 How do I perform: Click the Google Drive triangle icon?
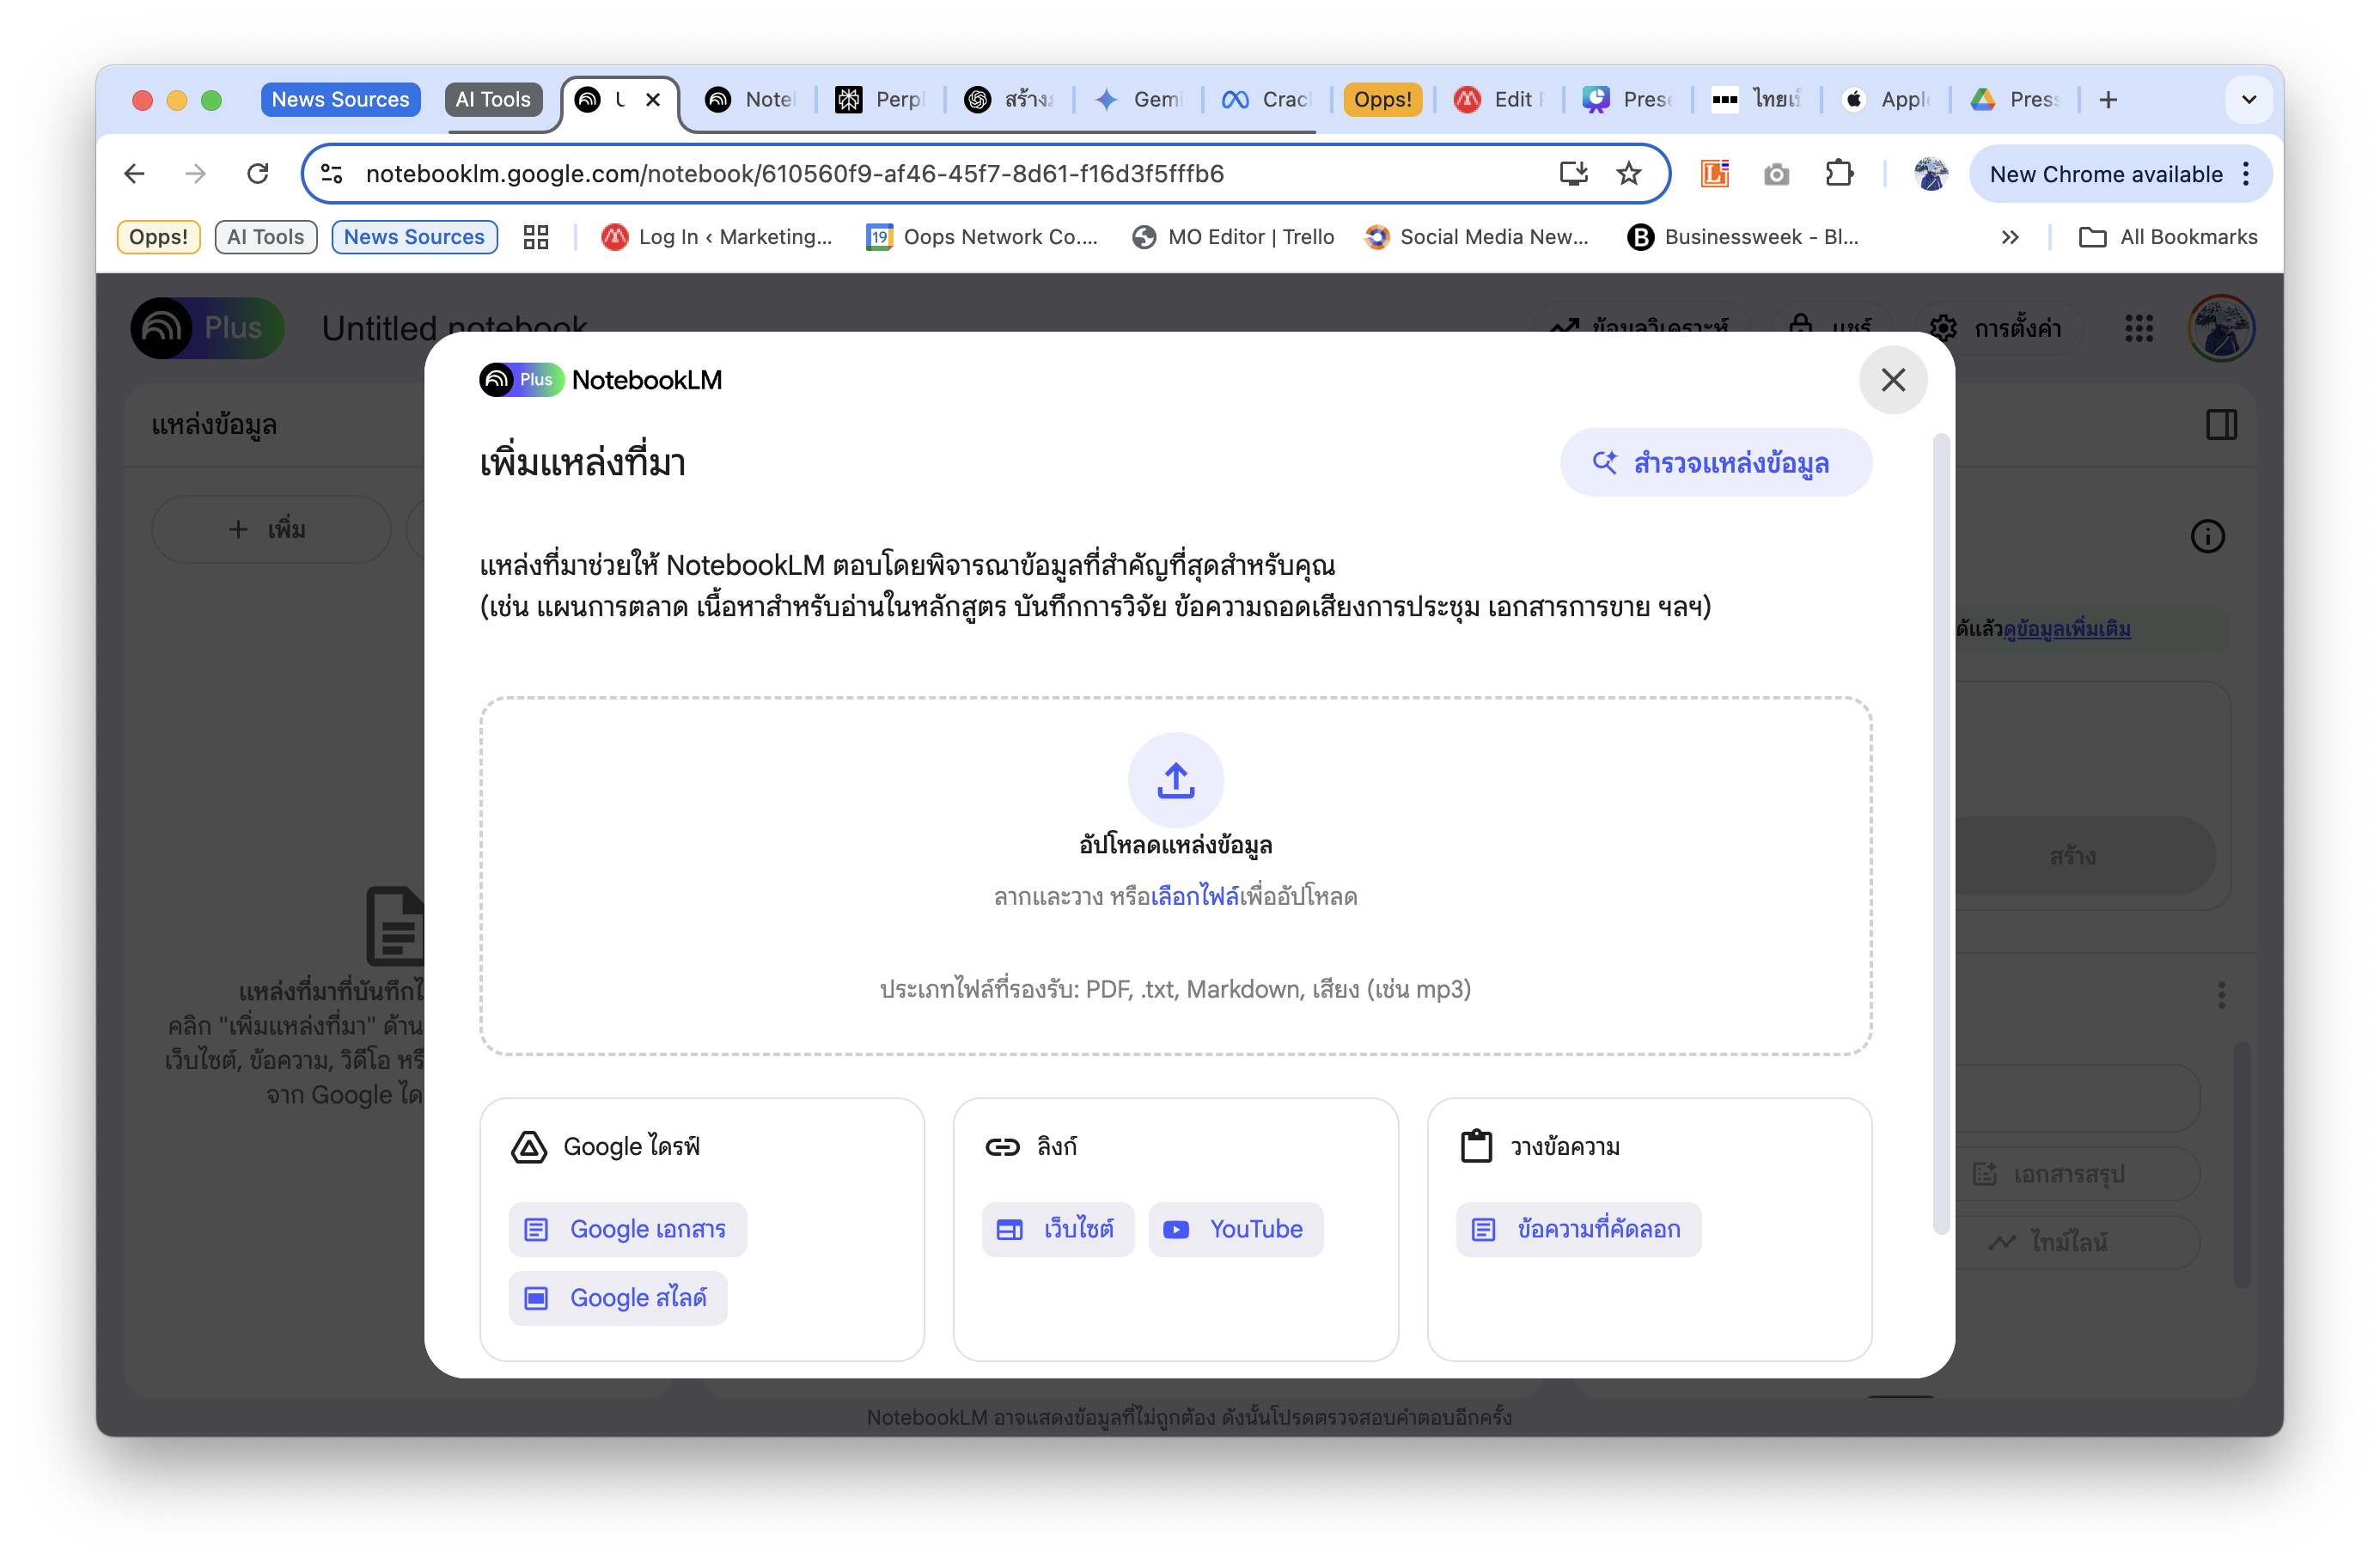(x=529, y=1147)
